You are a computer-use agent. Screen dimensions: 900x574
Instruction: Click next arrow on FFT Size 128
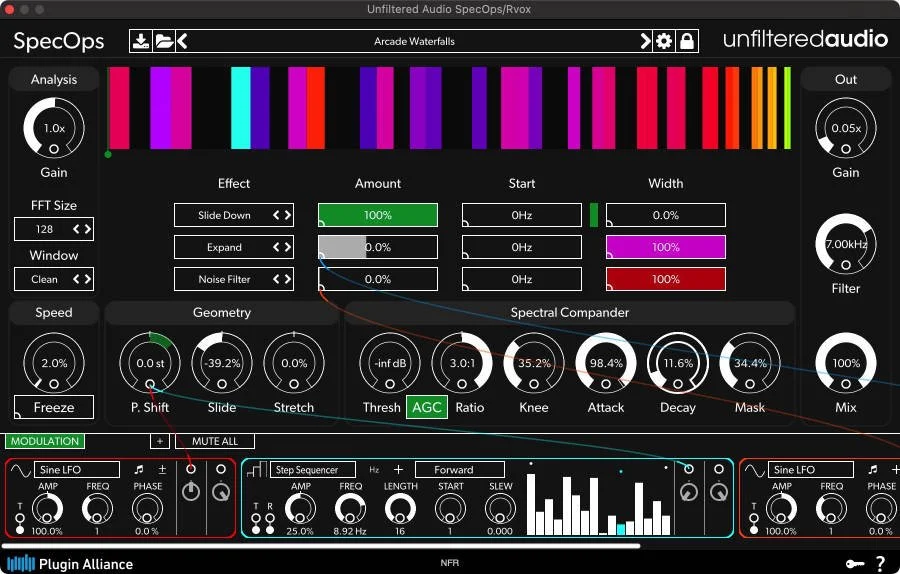tap(88, 229)
